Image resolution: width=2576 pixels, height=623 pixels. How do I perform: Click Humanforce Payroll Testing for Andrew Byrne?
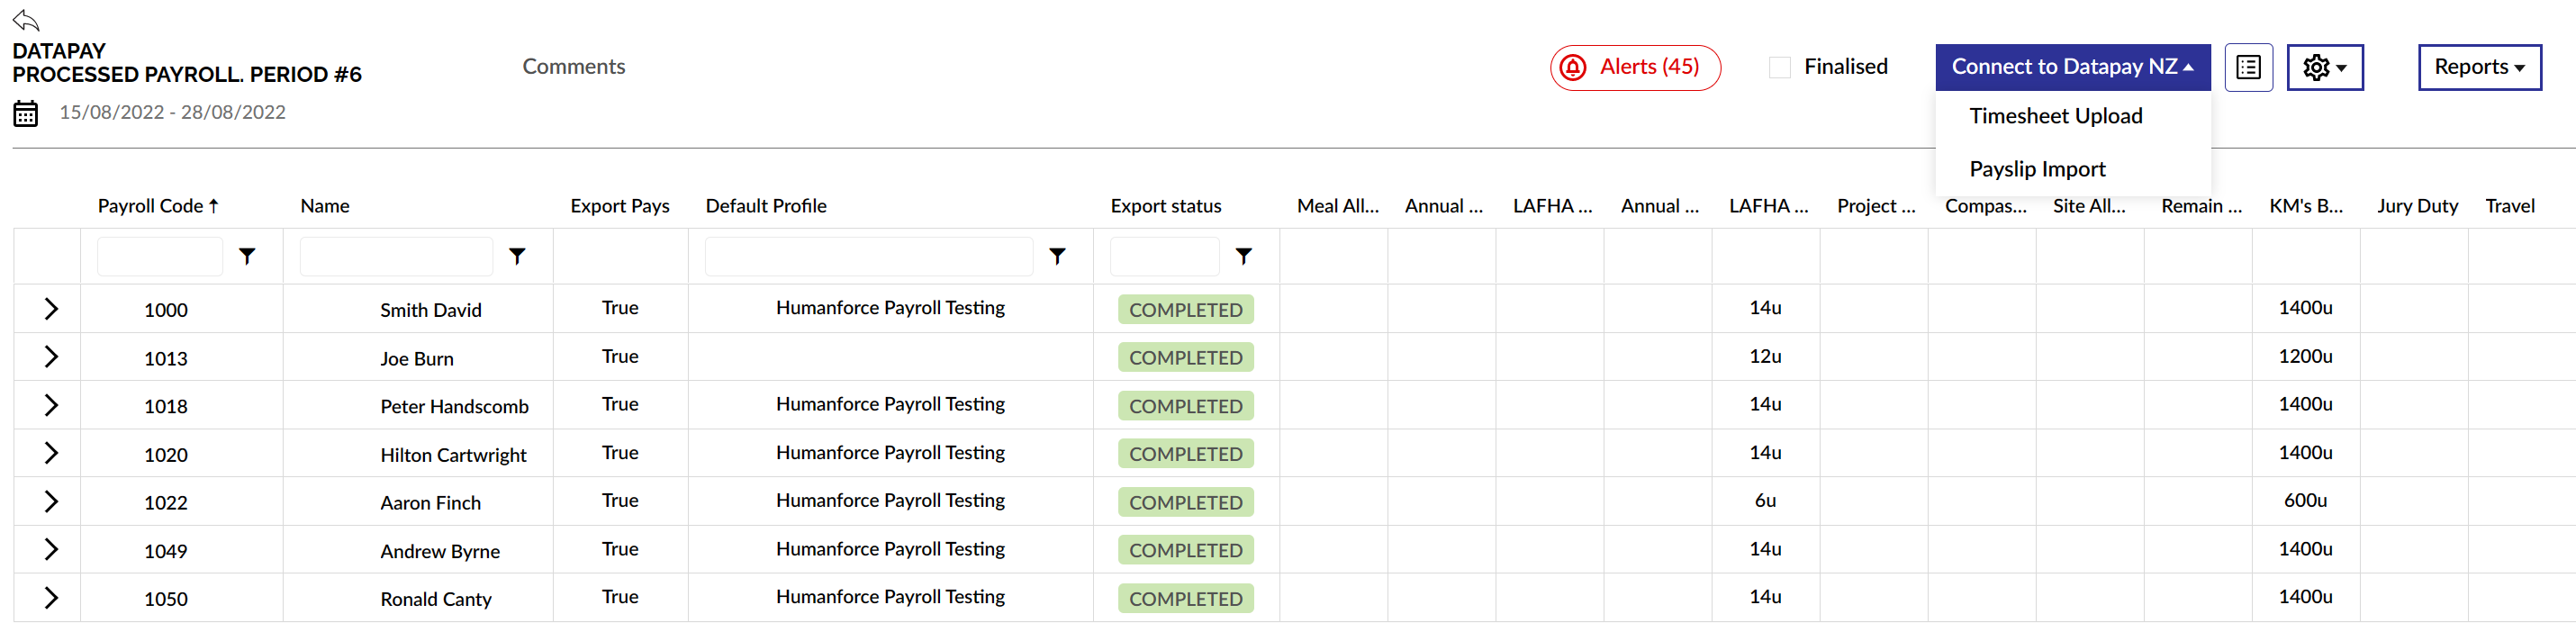[x=890, y=549]
